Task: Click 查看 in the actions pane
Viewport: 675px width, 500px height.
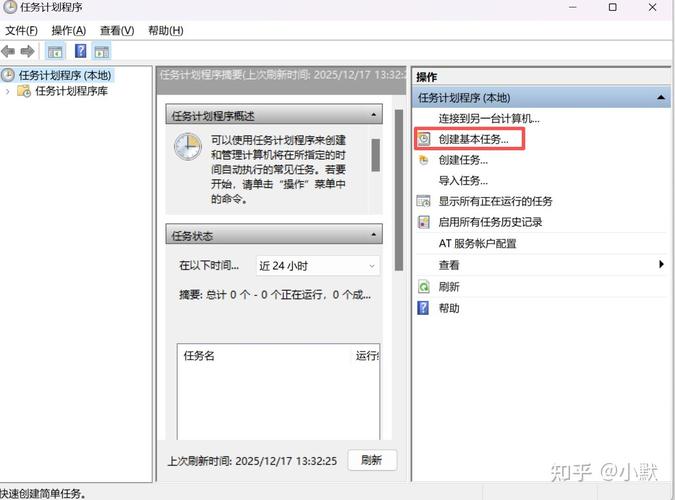Action: (x=449, y=265)
